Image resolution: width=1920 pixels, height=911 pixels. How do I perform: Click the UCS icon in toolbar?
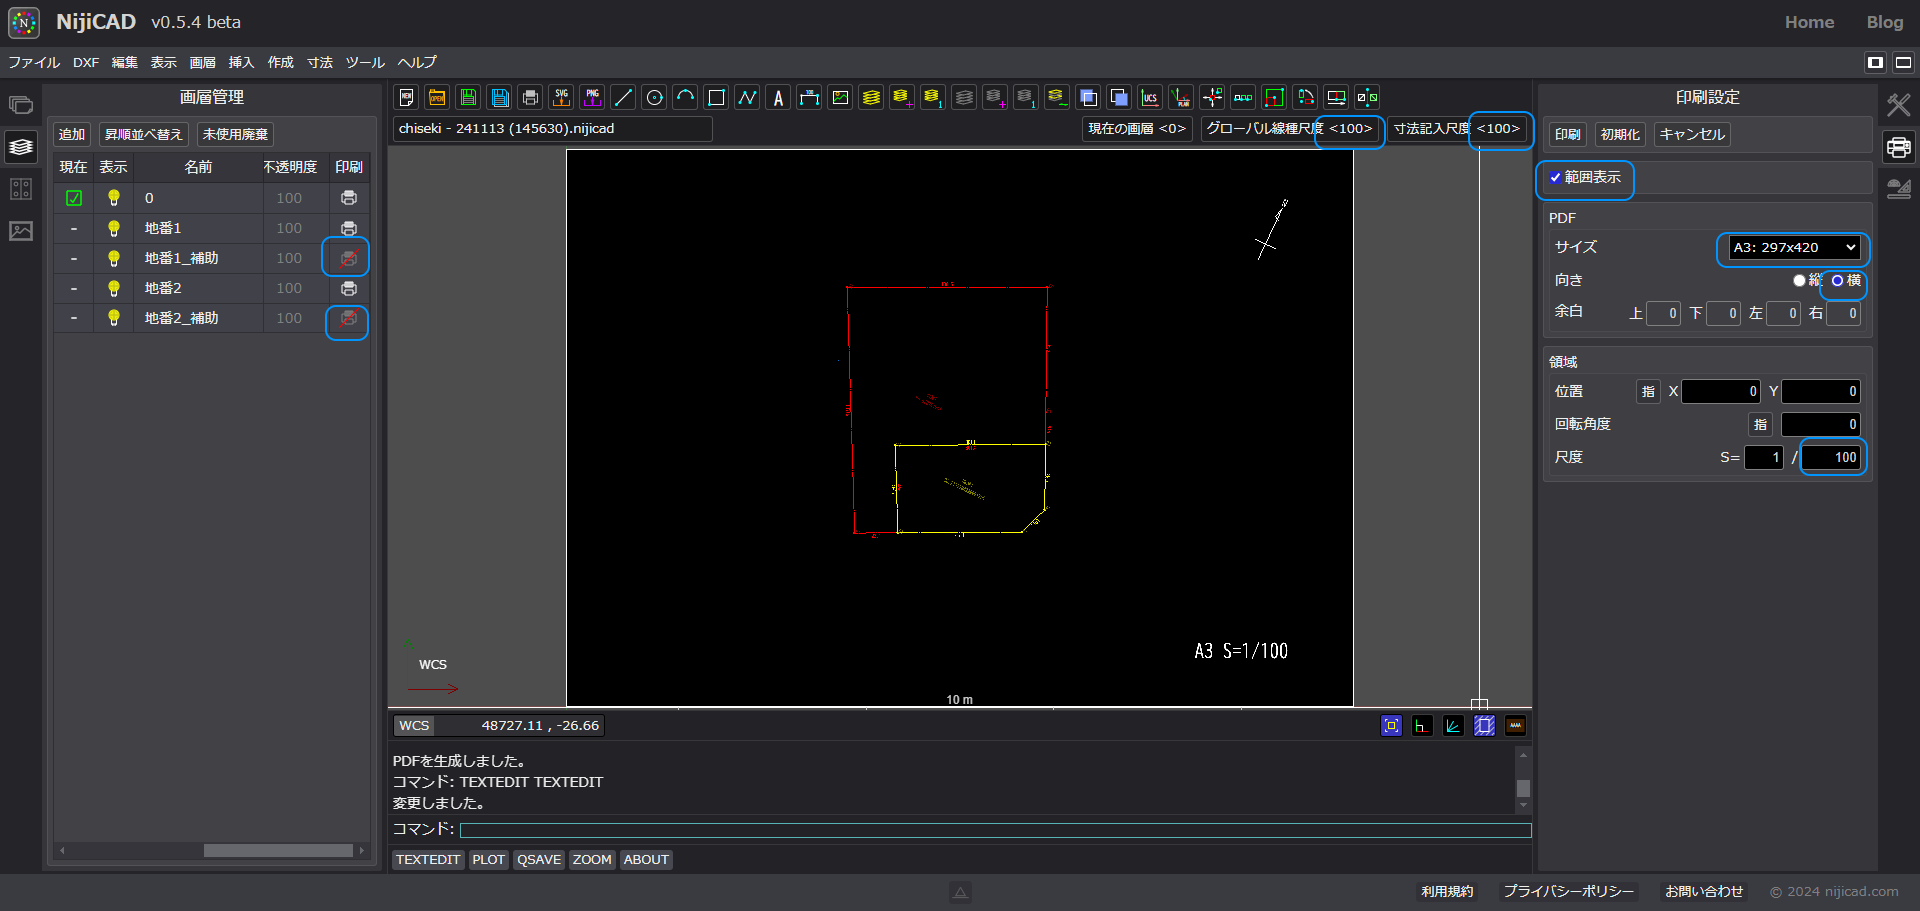(1150, 97)
